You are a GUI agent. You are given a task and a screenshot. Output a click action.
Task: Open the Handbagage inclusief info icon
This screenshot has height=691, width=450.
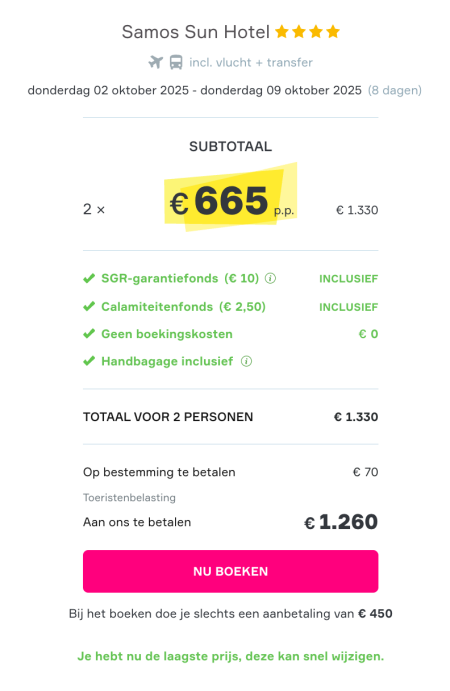[246, 361]
